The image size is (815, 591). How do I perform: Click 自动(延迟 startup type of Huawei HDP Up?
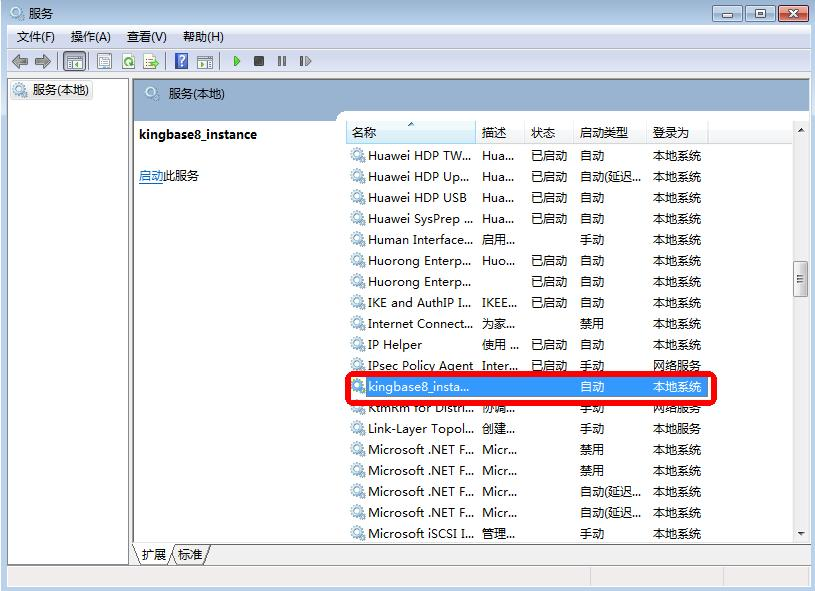[610, 177]
